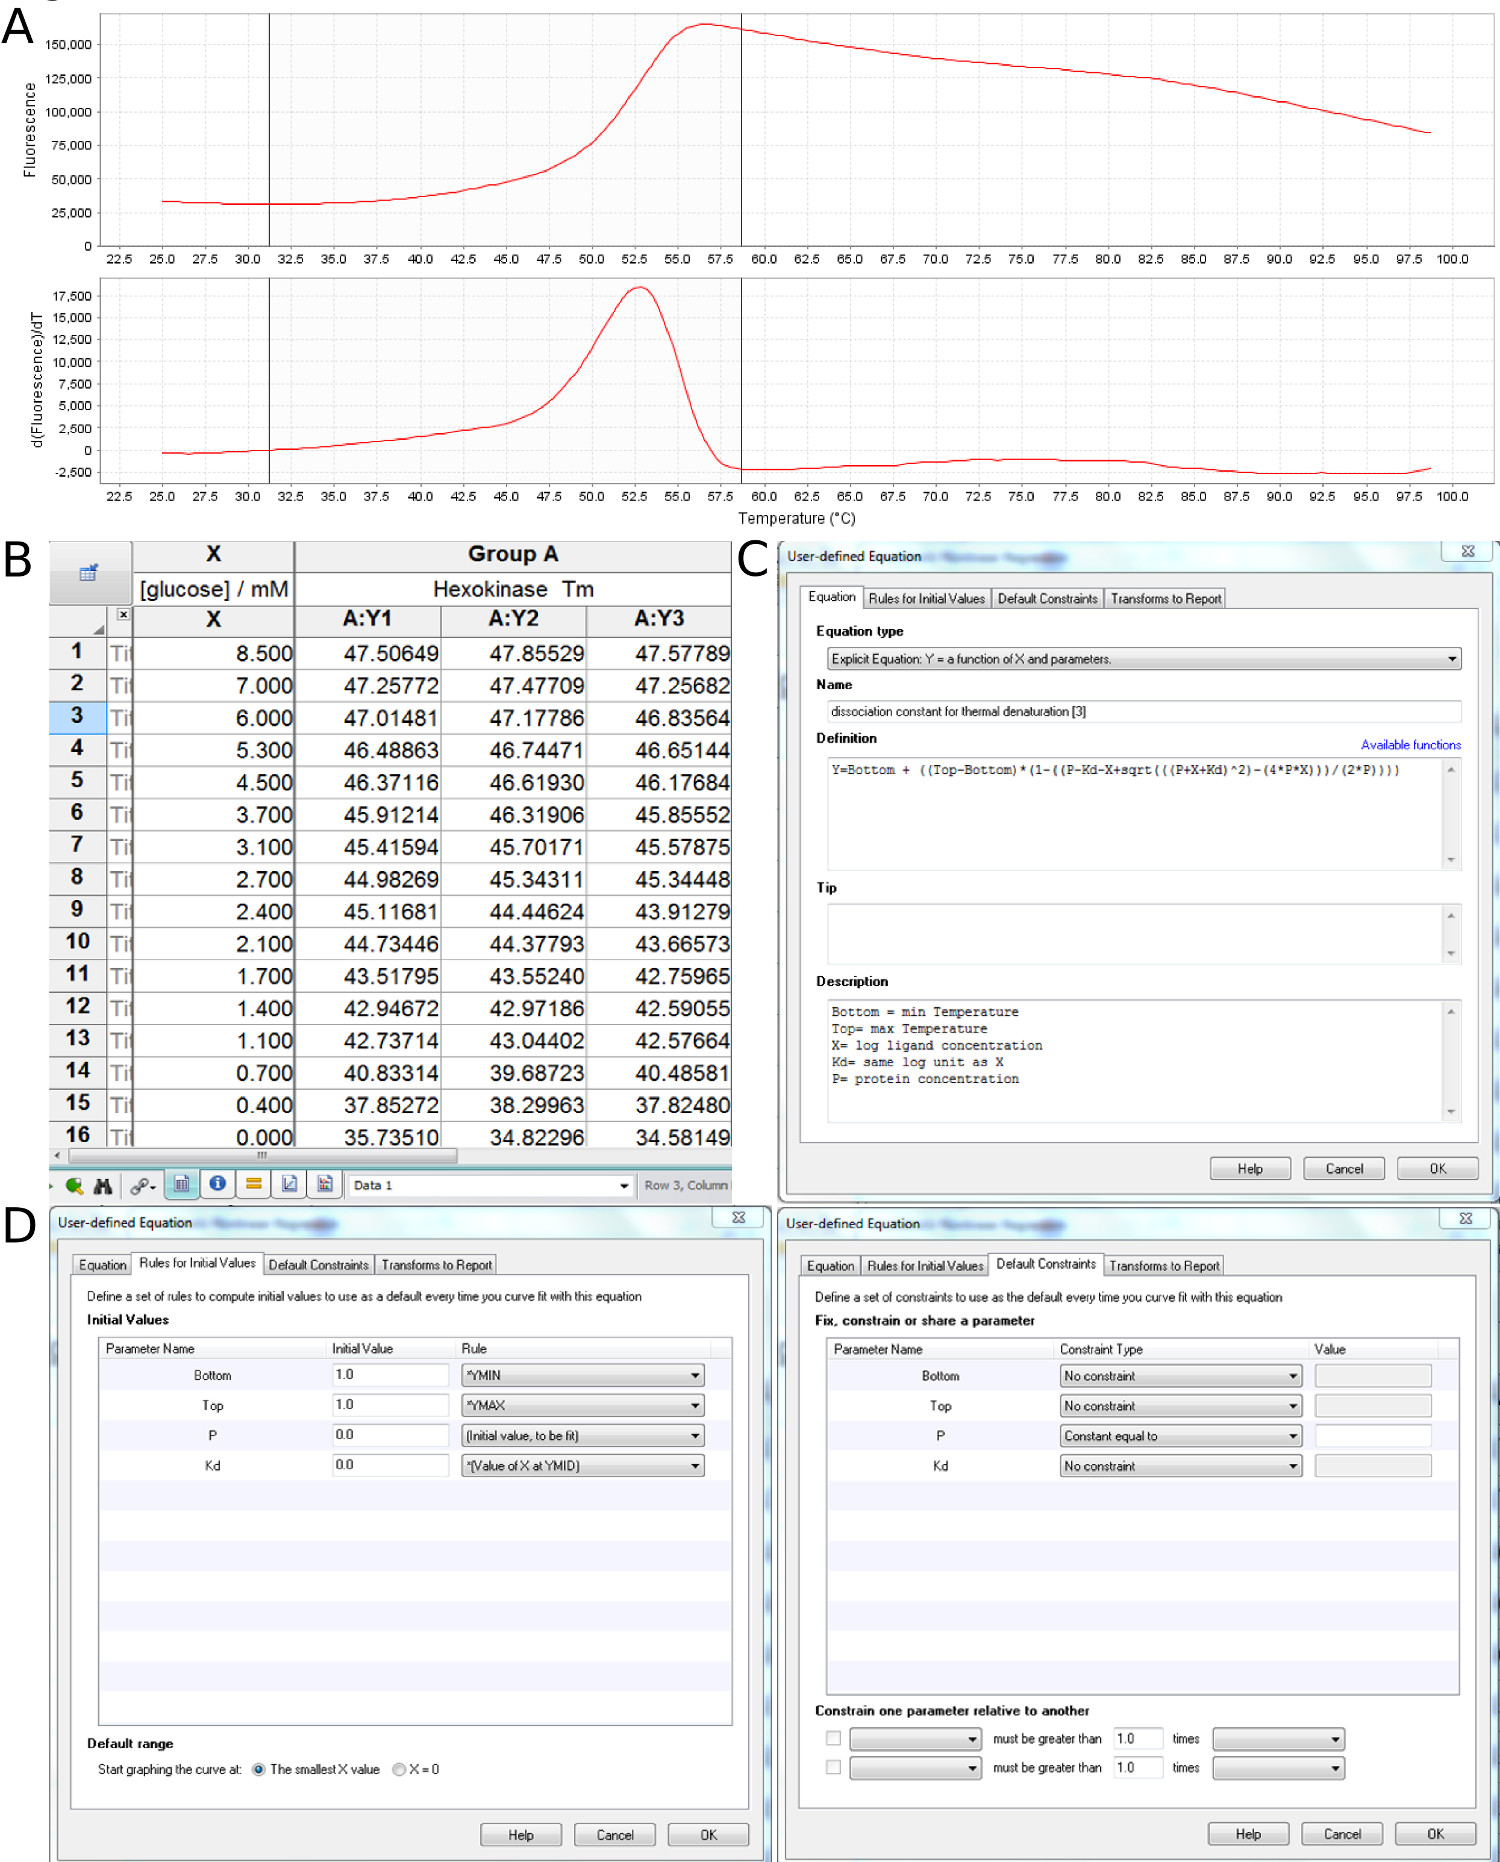Click Help in the Rules for Initial Values dialog
1500x1862 pixels.
tap(521, 1835)
